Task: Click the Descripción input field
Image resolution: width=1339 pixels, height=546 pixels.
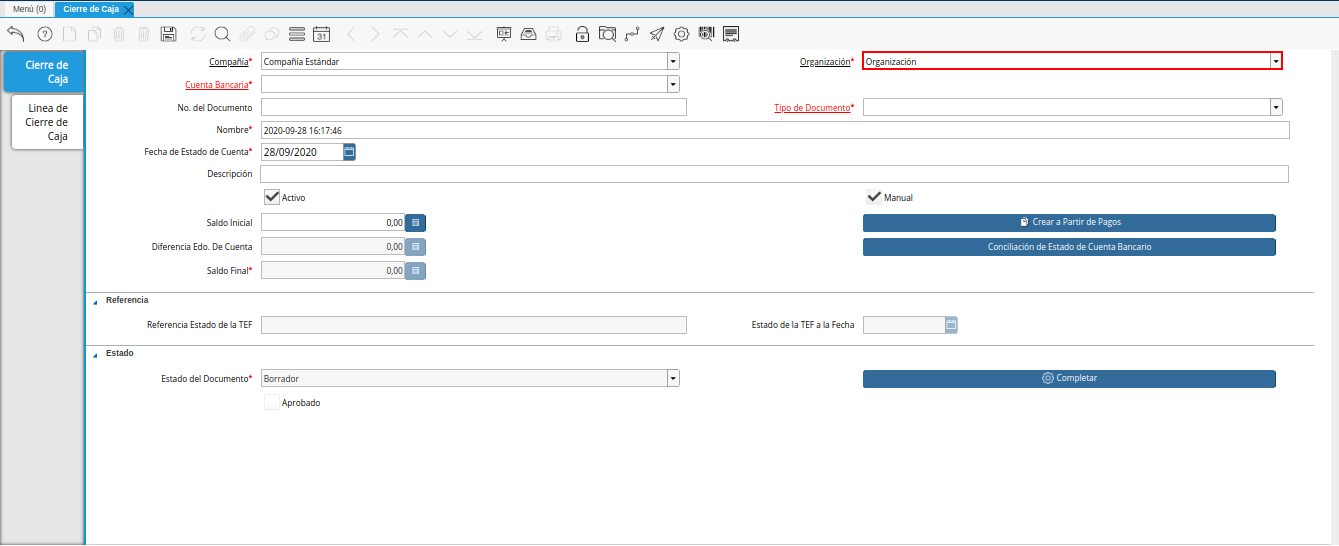Action: coord(775,174)
